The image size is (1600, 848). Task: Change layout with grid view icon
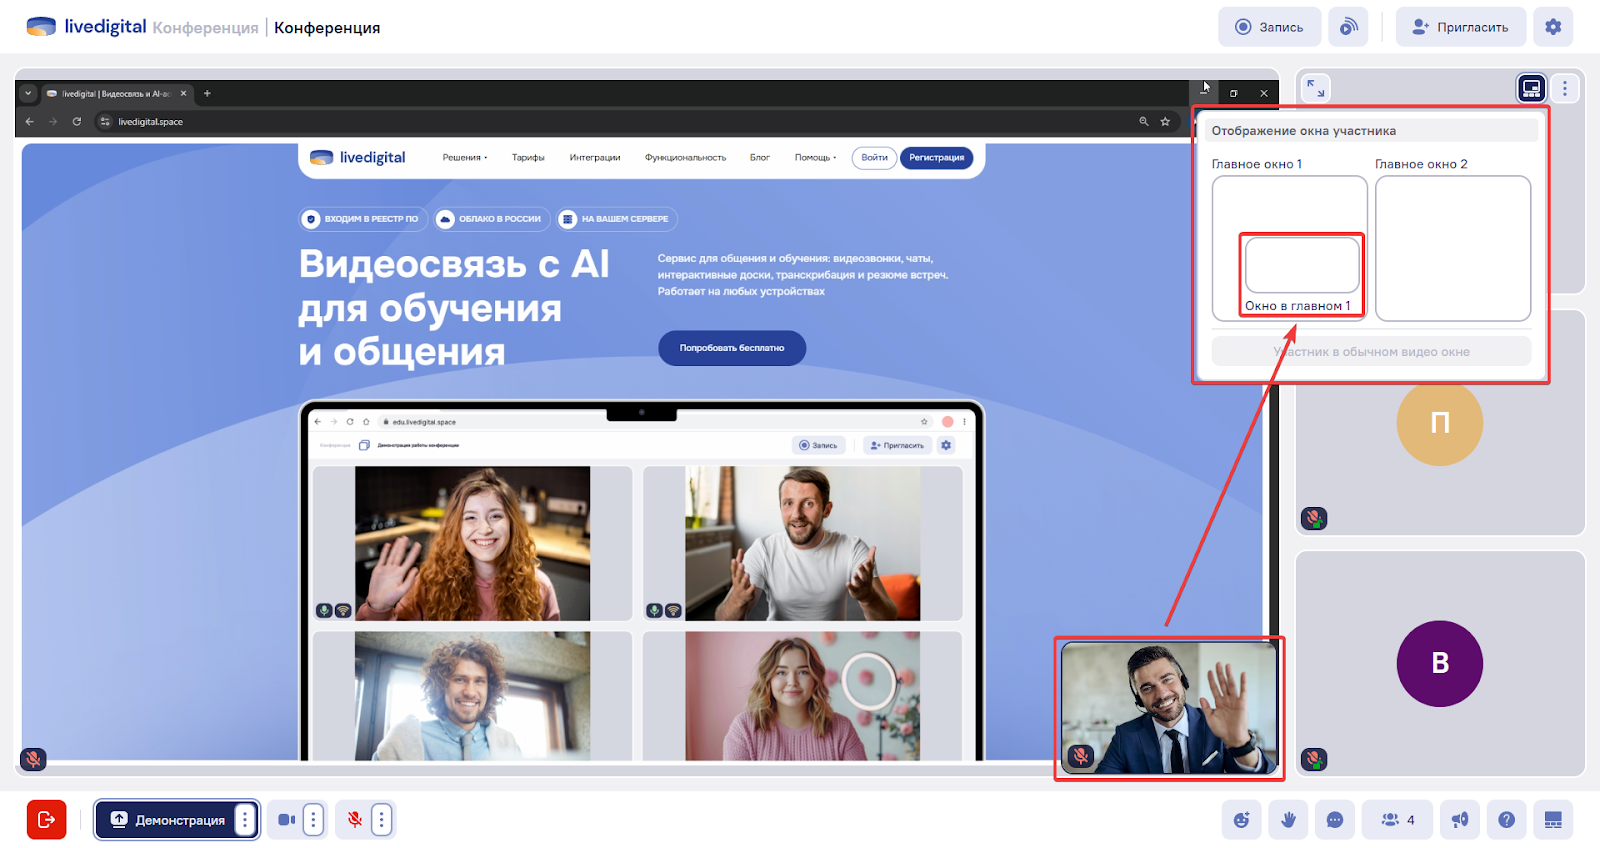pyautogui.click(x=1553, y=820)
